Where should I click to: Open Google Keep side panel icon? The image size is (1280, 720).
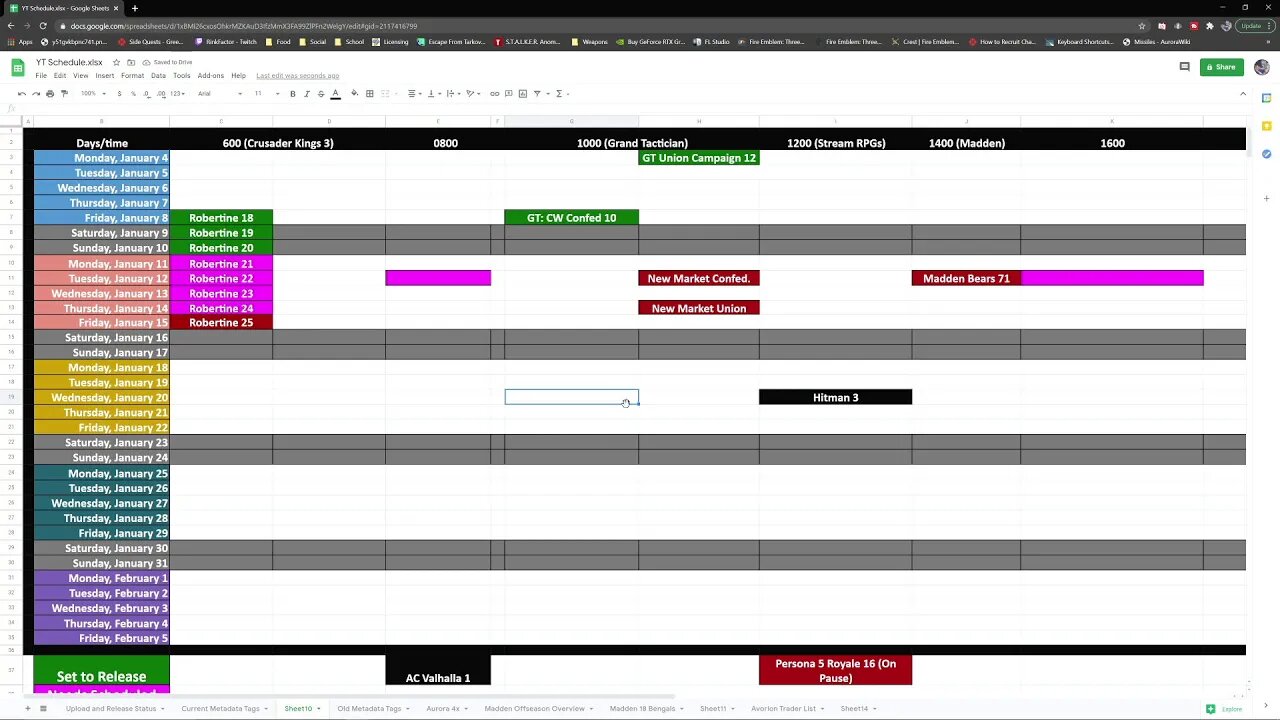pos(1266,126)
